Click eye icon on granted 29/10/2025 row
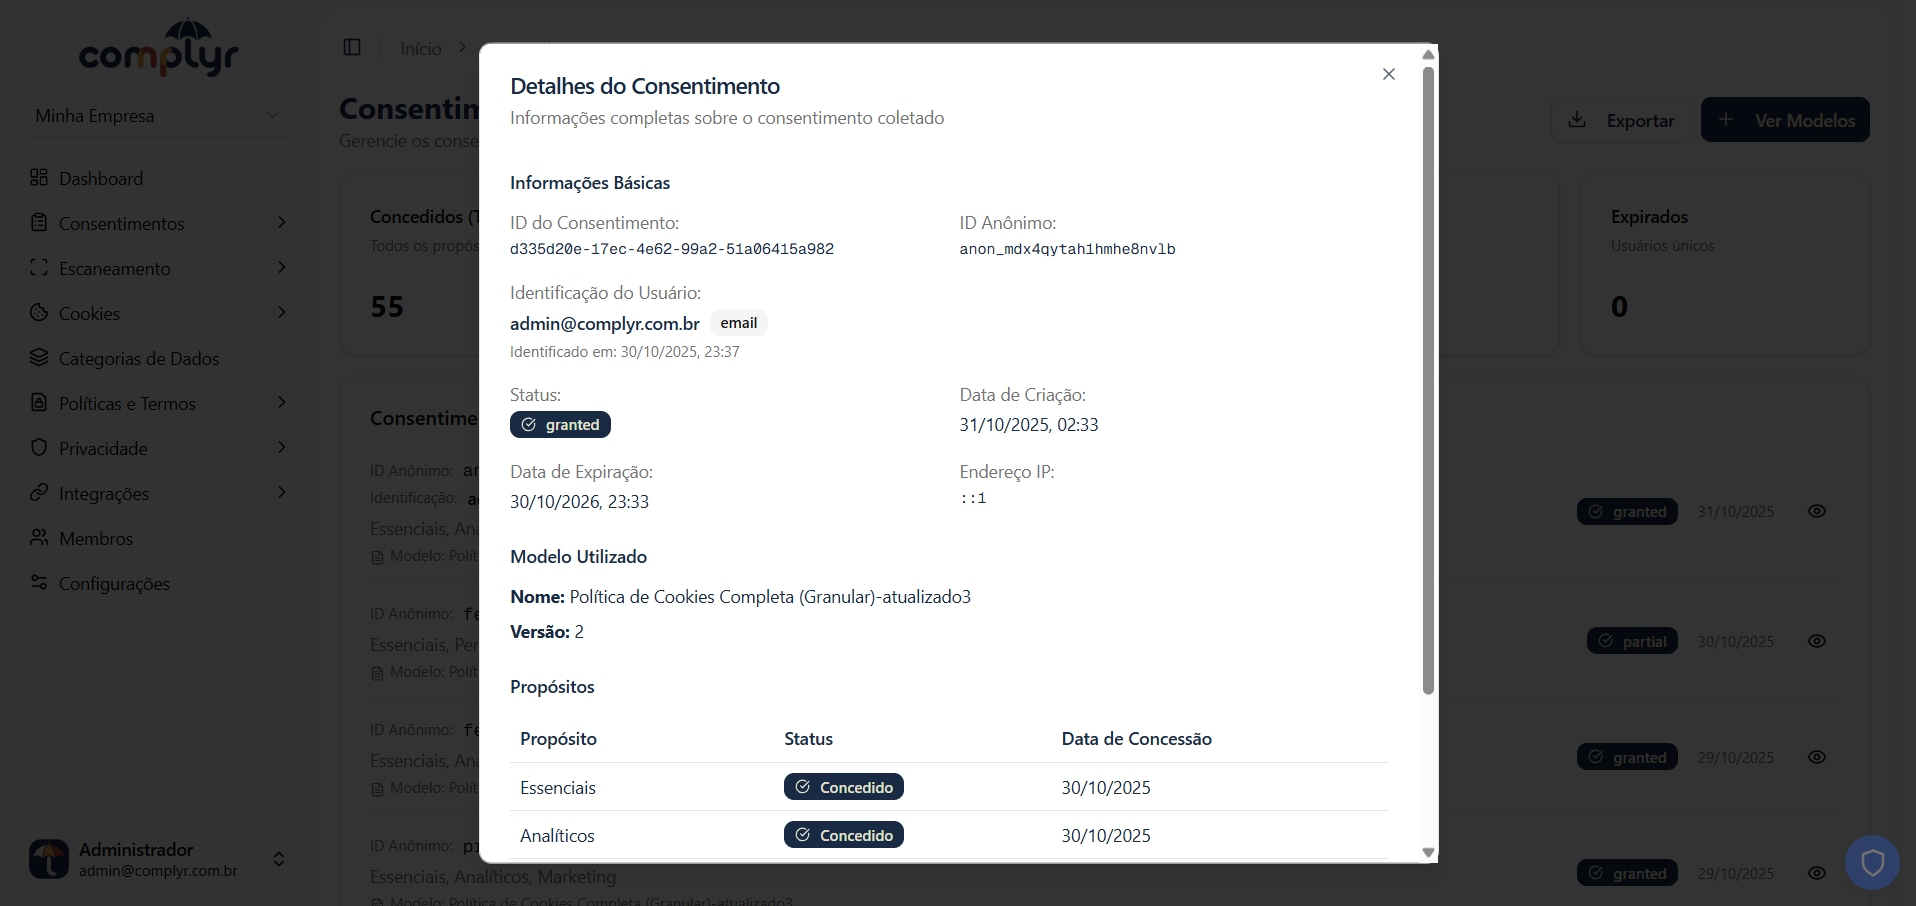 tap(1818, 757)
